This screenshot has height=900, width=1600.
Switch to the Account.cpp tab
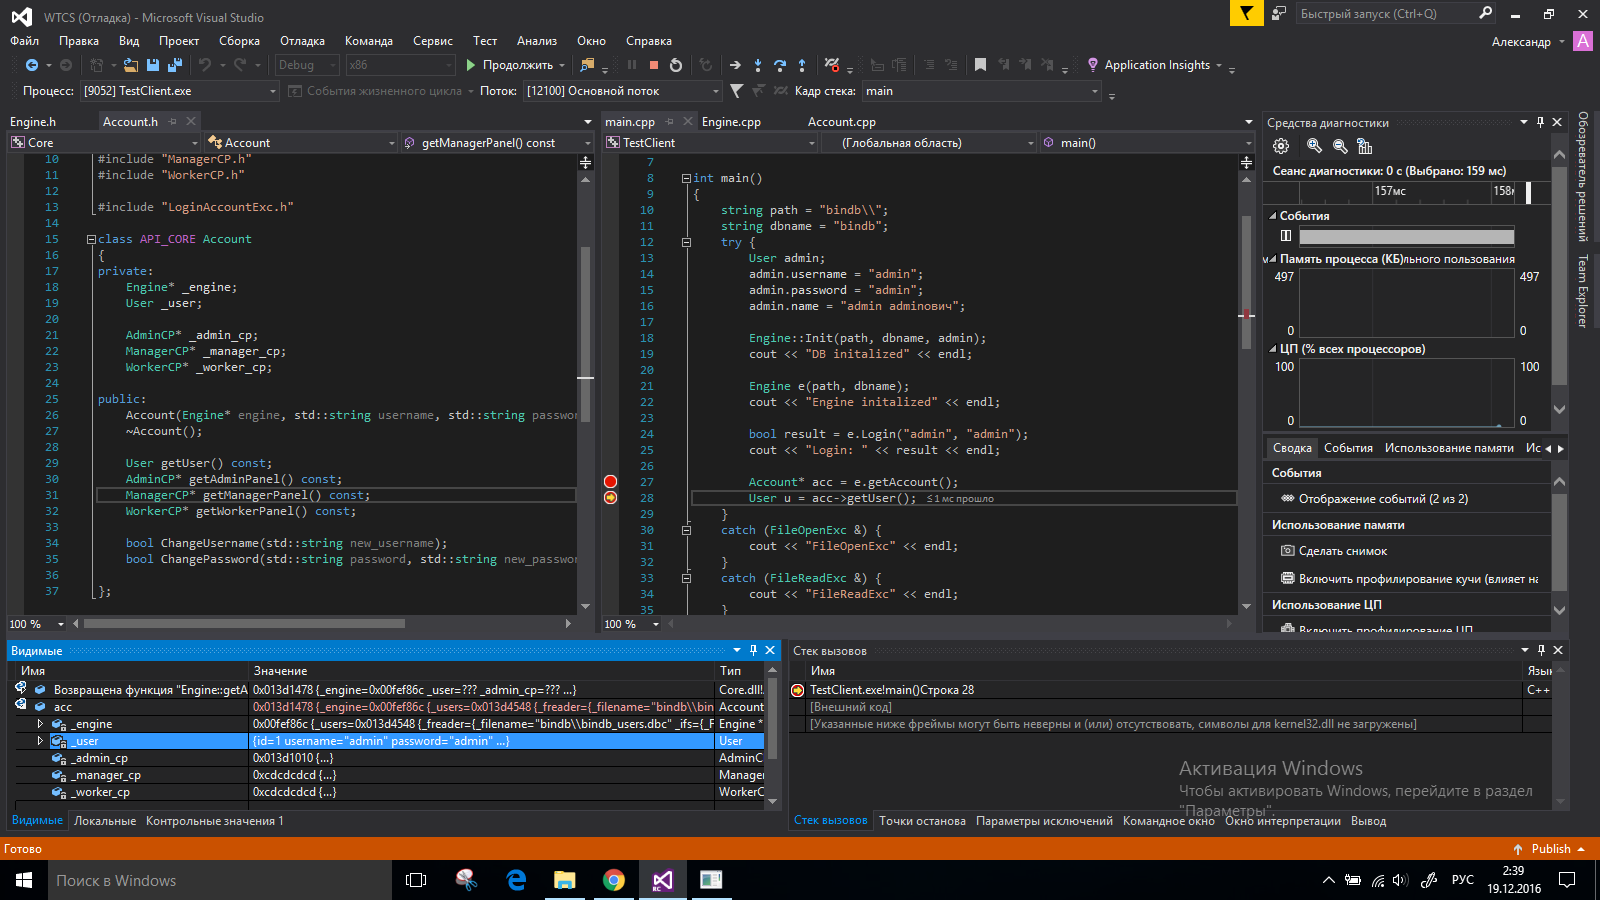pos(841,122)
